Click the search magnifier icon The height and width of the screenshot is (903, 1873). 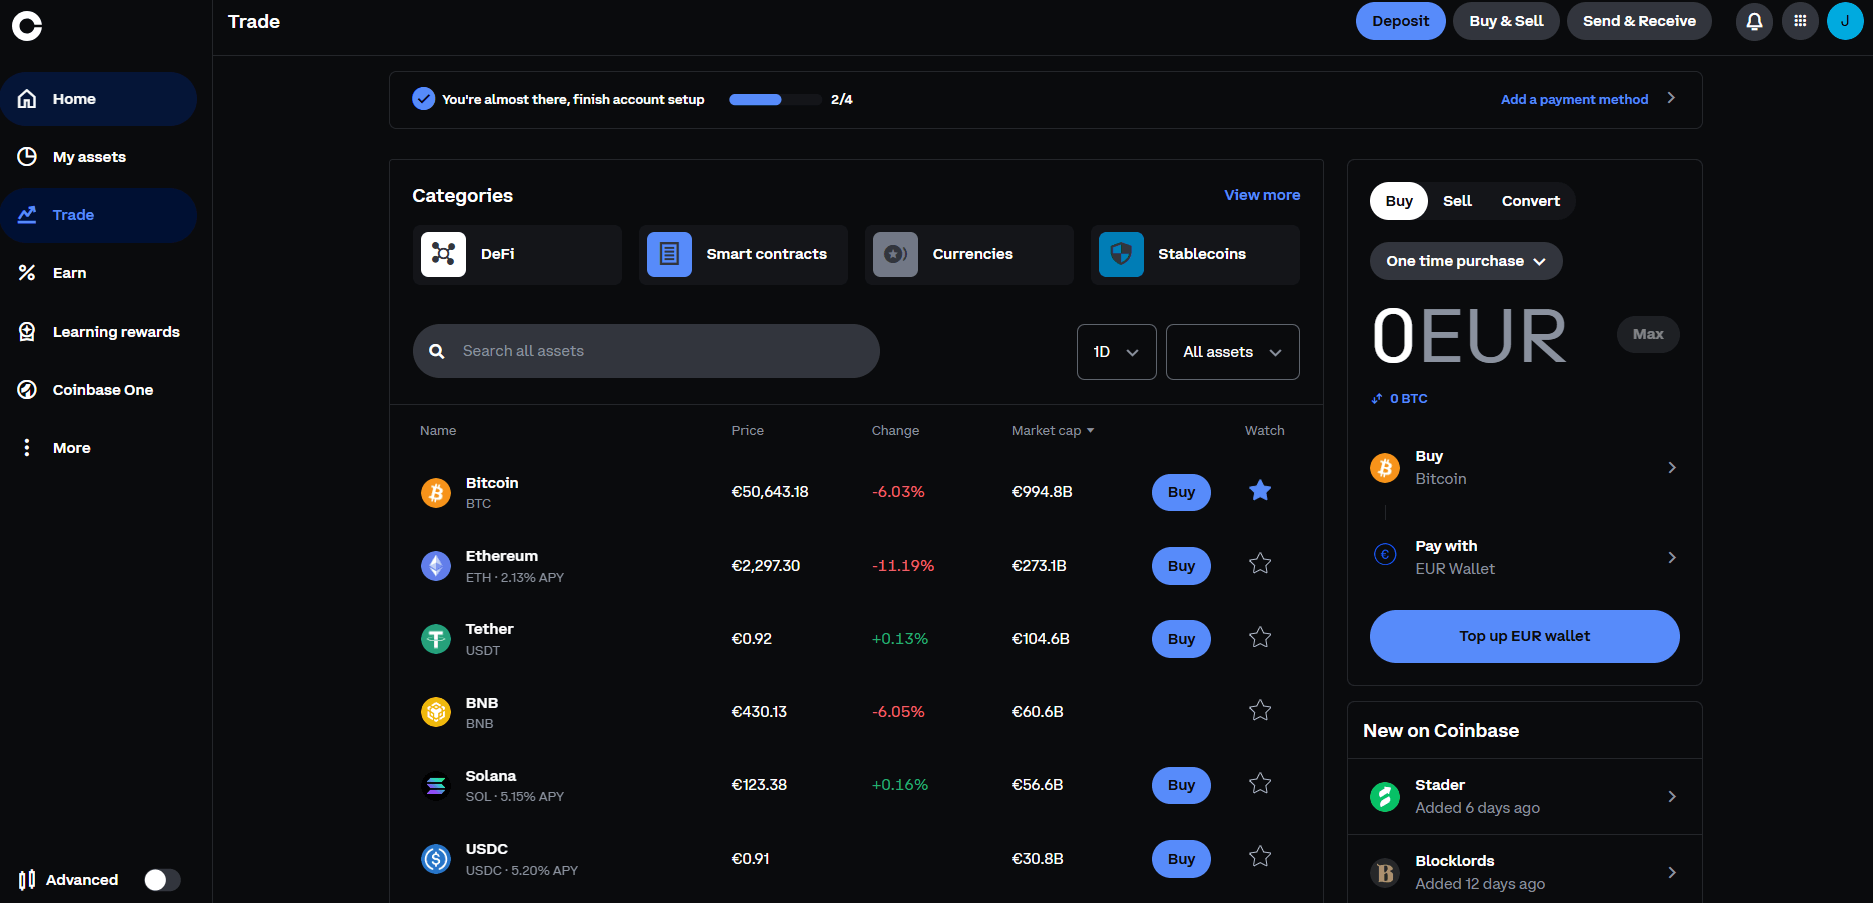tap(437, 351)
